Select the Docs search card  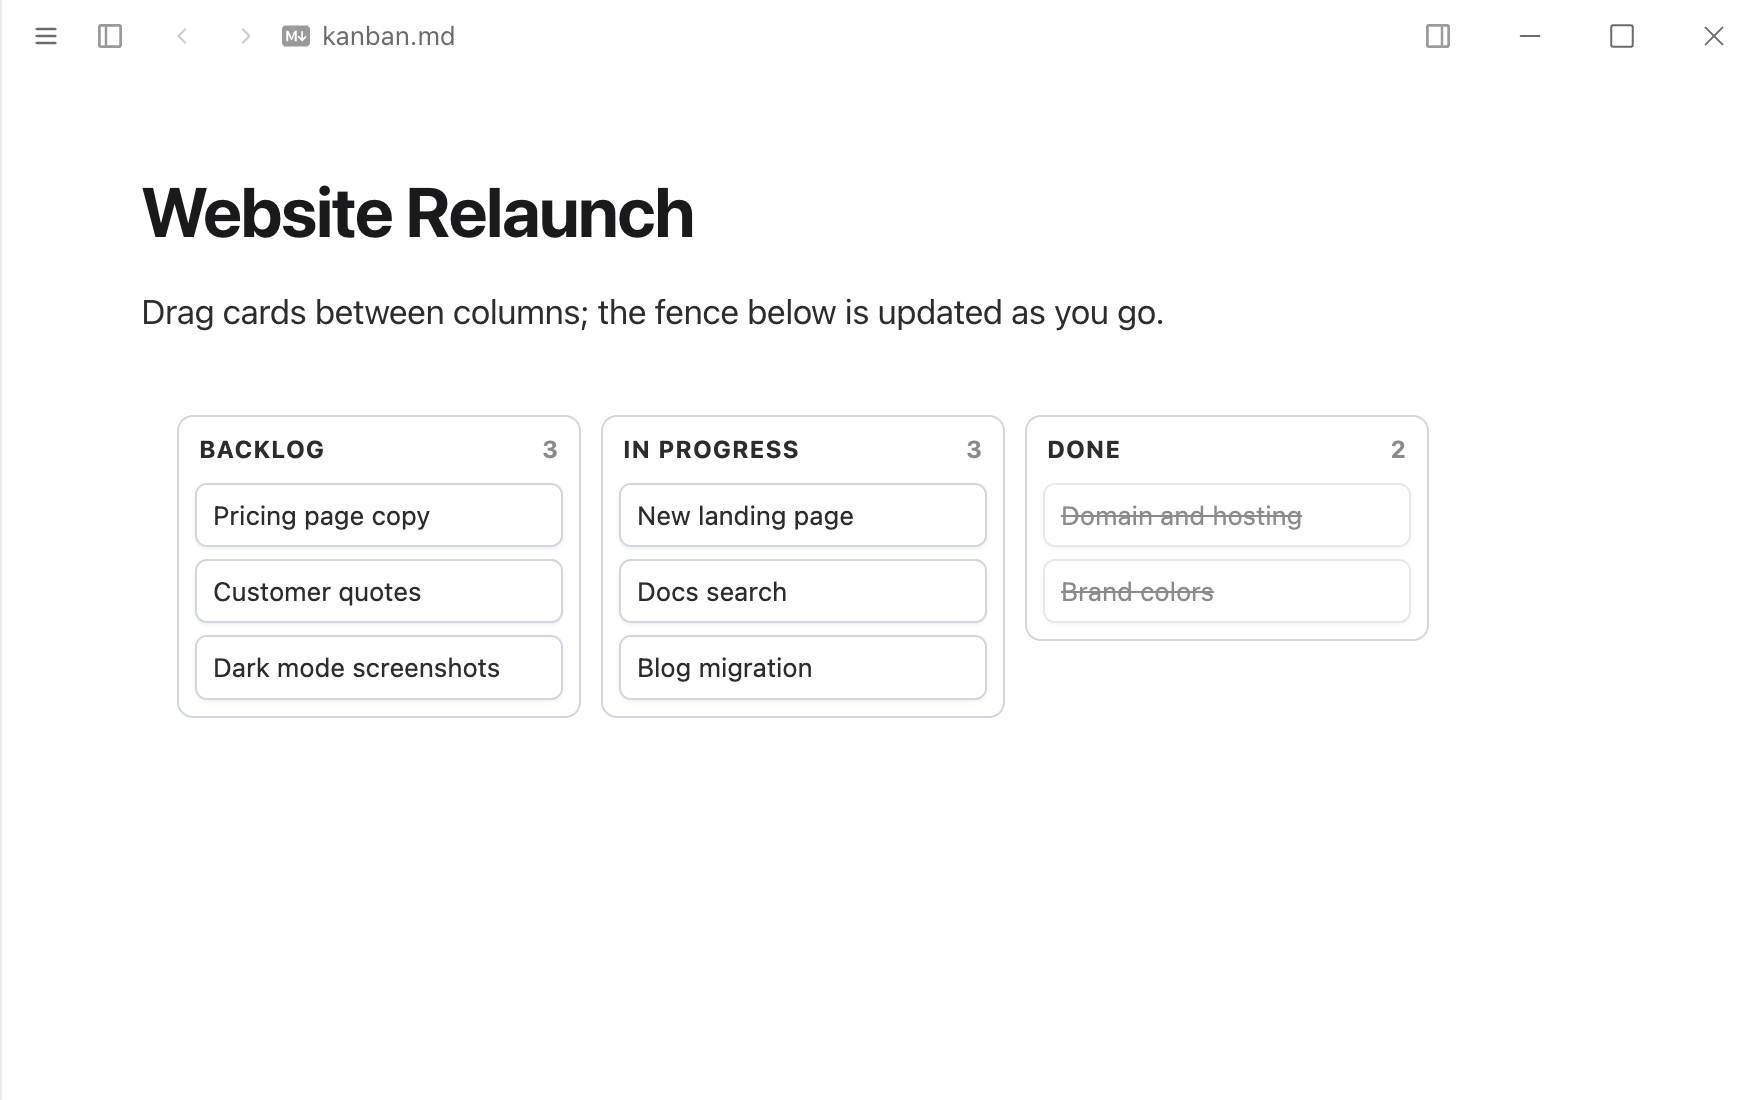[x=803, y=591]
